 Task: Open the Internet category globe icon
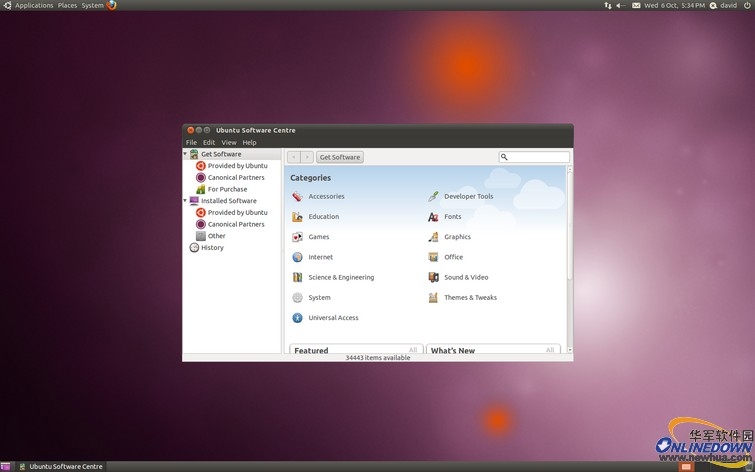[298, 257]
